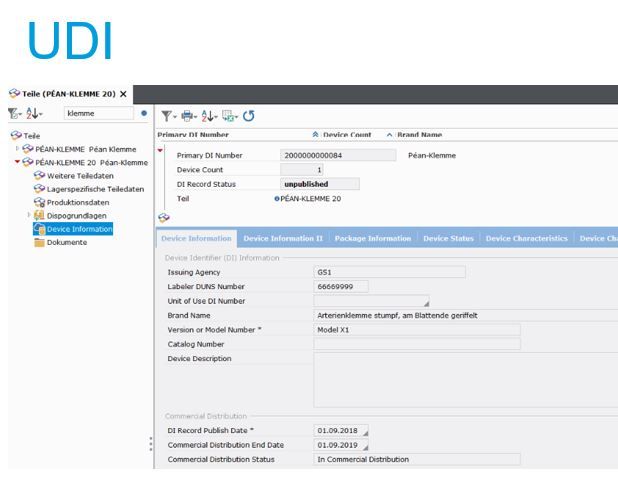Click the Issuing Agency GS1 field
The width and height of the screenshot is (618, 490).
click(x=389, y=272)
